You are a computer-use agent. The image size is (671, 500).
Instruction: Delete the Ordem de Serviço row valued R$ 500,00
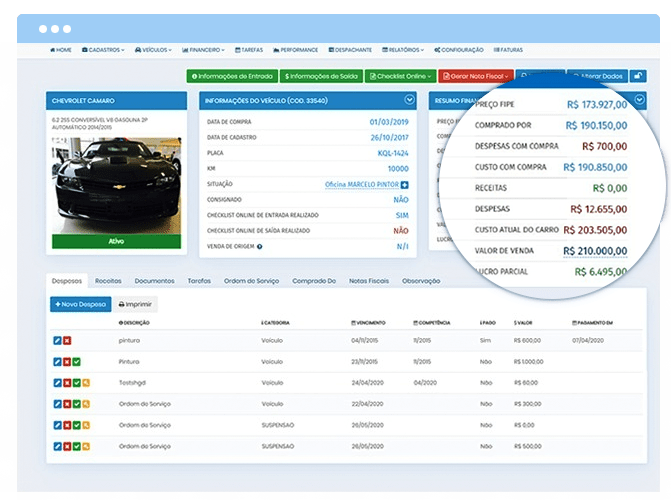67,446
